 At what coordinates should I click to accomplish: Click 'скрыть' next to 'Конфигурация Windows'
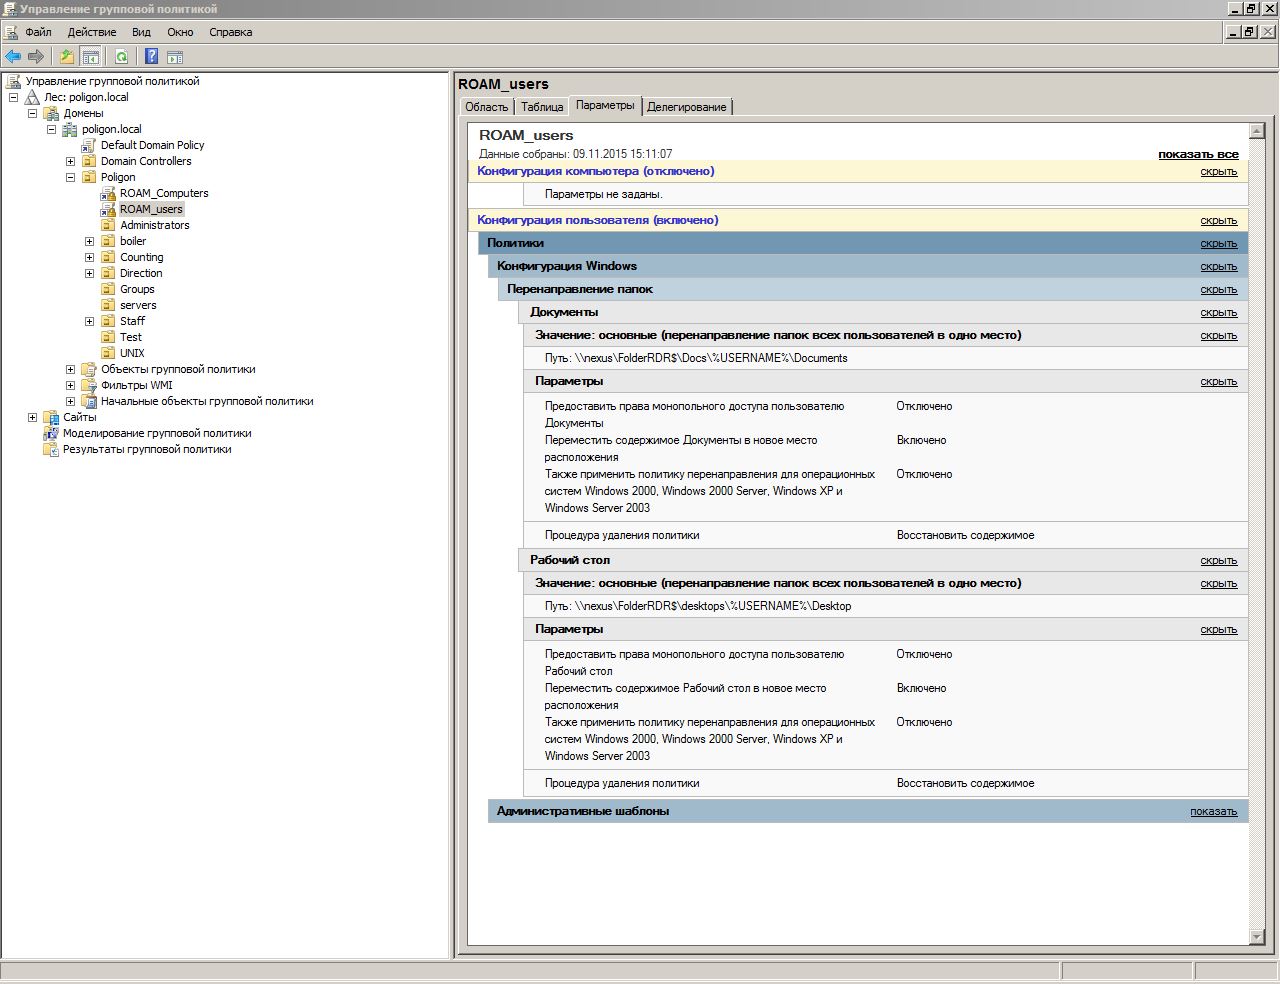(1219, 267)
